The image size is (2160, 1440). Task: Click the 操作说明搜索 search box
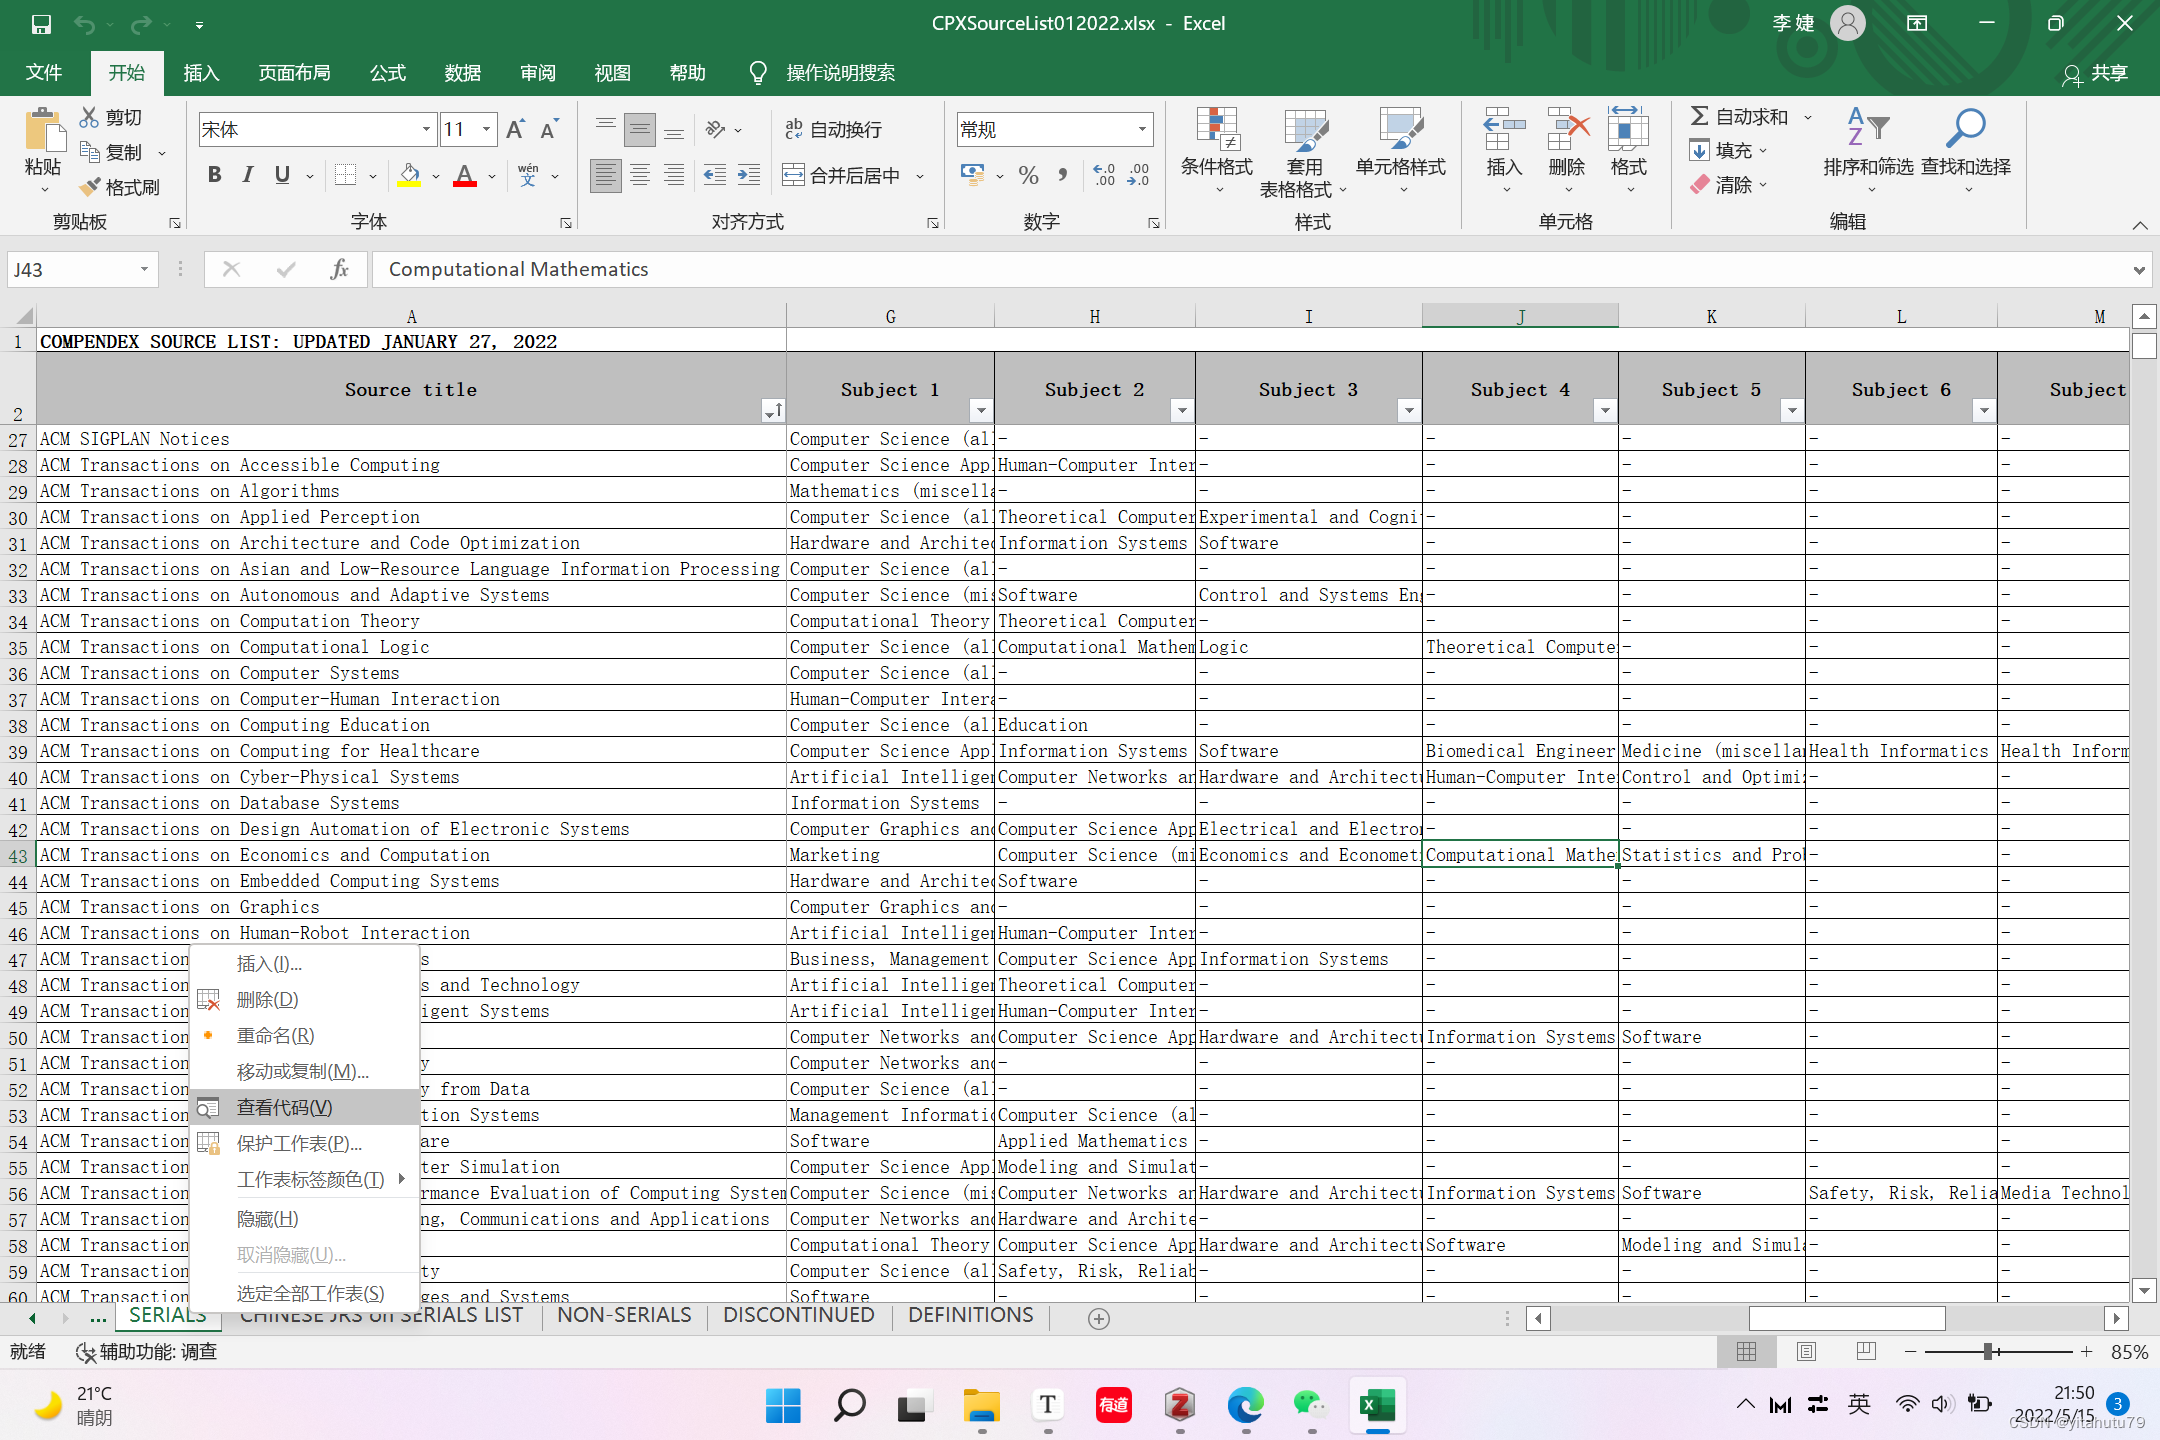[840, 73]
